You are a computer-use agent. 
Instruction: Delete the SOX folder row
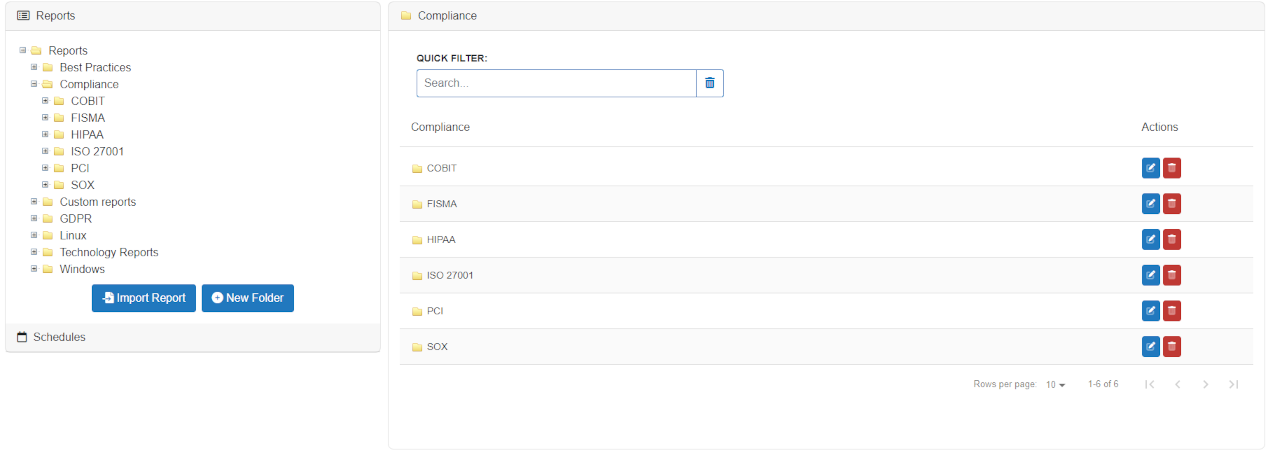point(1172,346)
